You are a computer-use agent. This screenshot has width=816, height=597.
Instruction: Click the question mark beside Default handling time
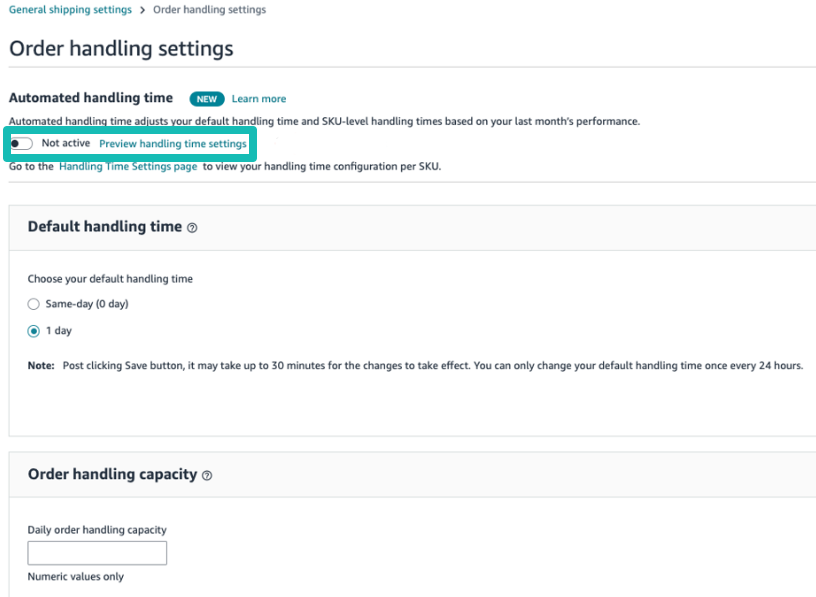pyautogui.click(x=194, y=227)
